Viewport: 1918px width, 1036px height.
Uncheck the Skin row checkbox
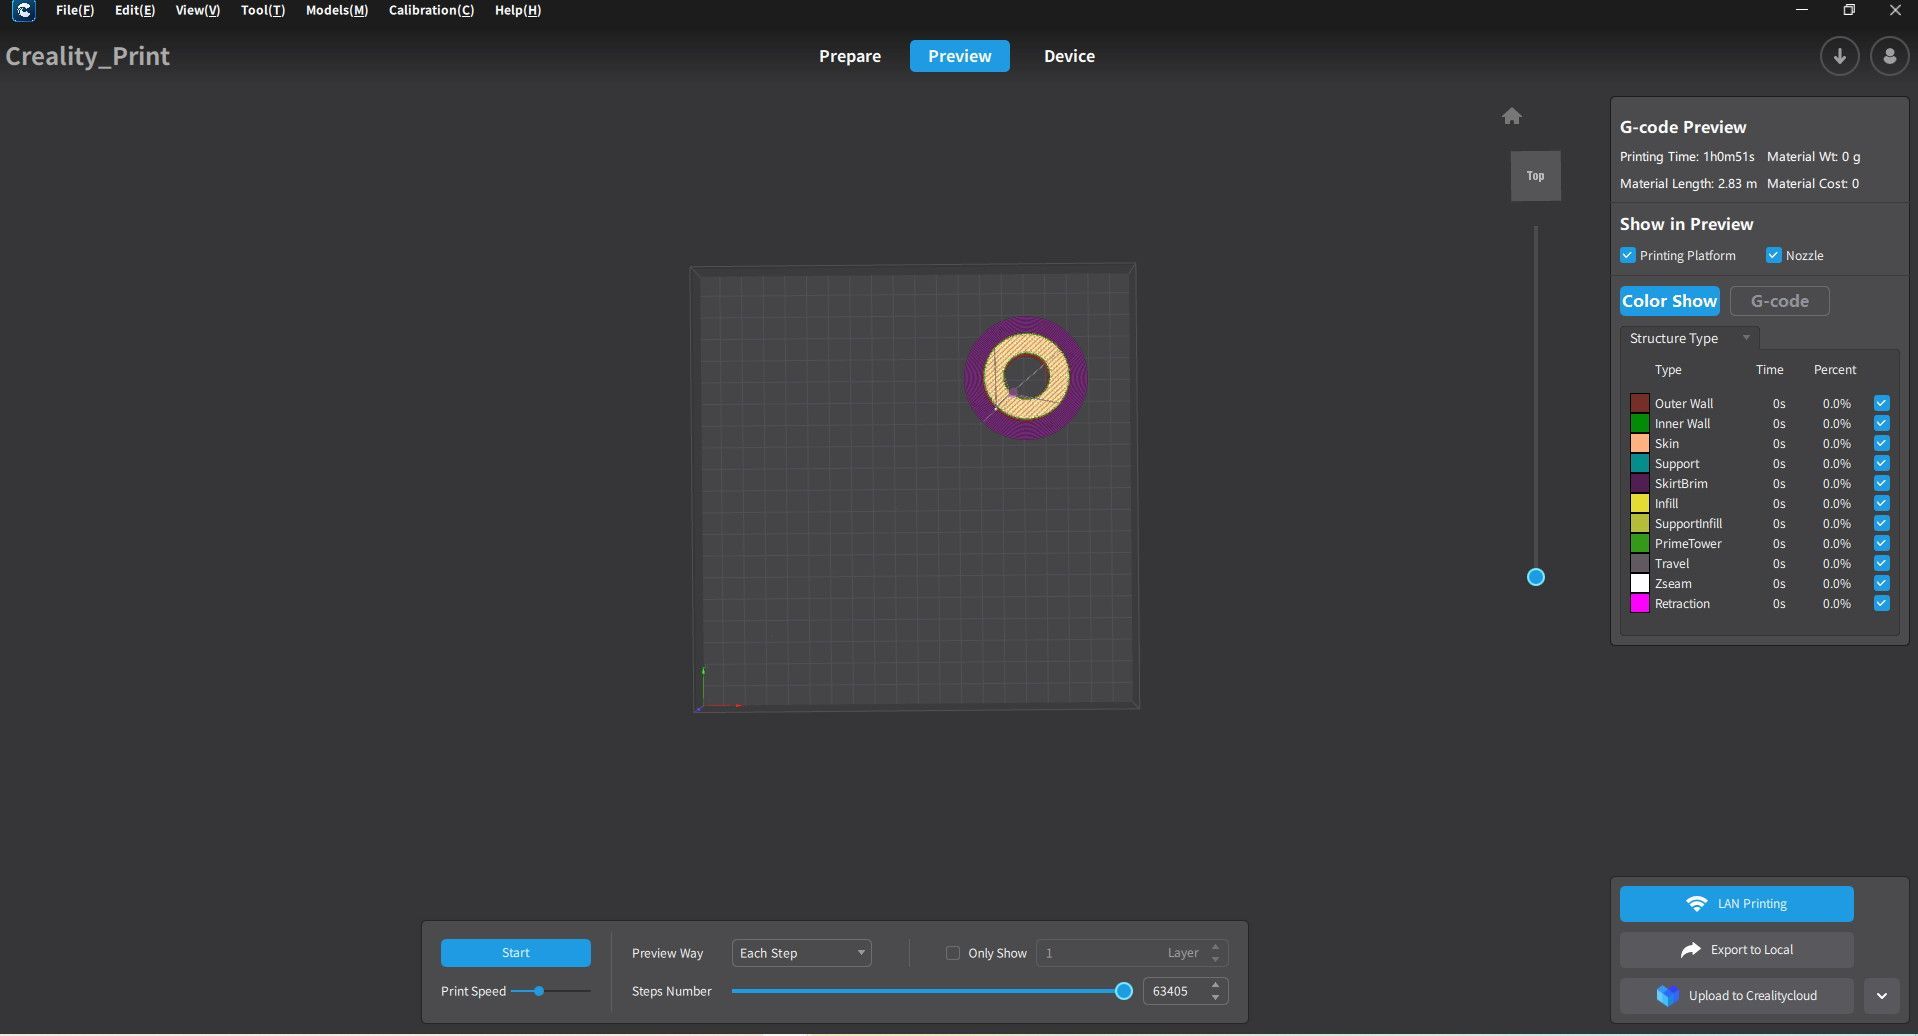(1881, 443)
